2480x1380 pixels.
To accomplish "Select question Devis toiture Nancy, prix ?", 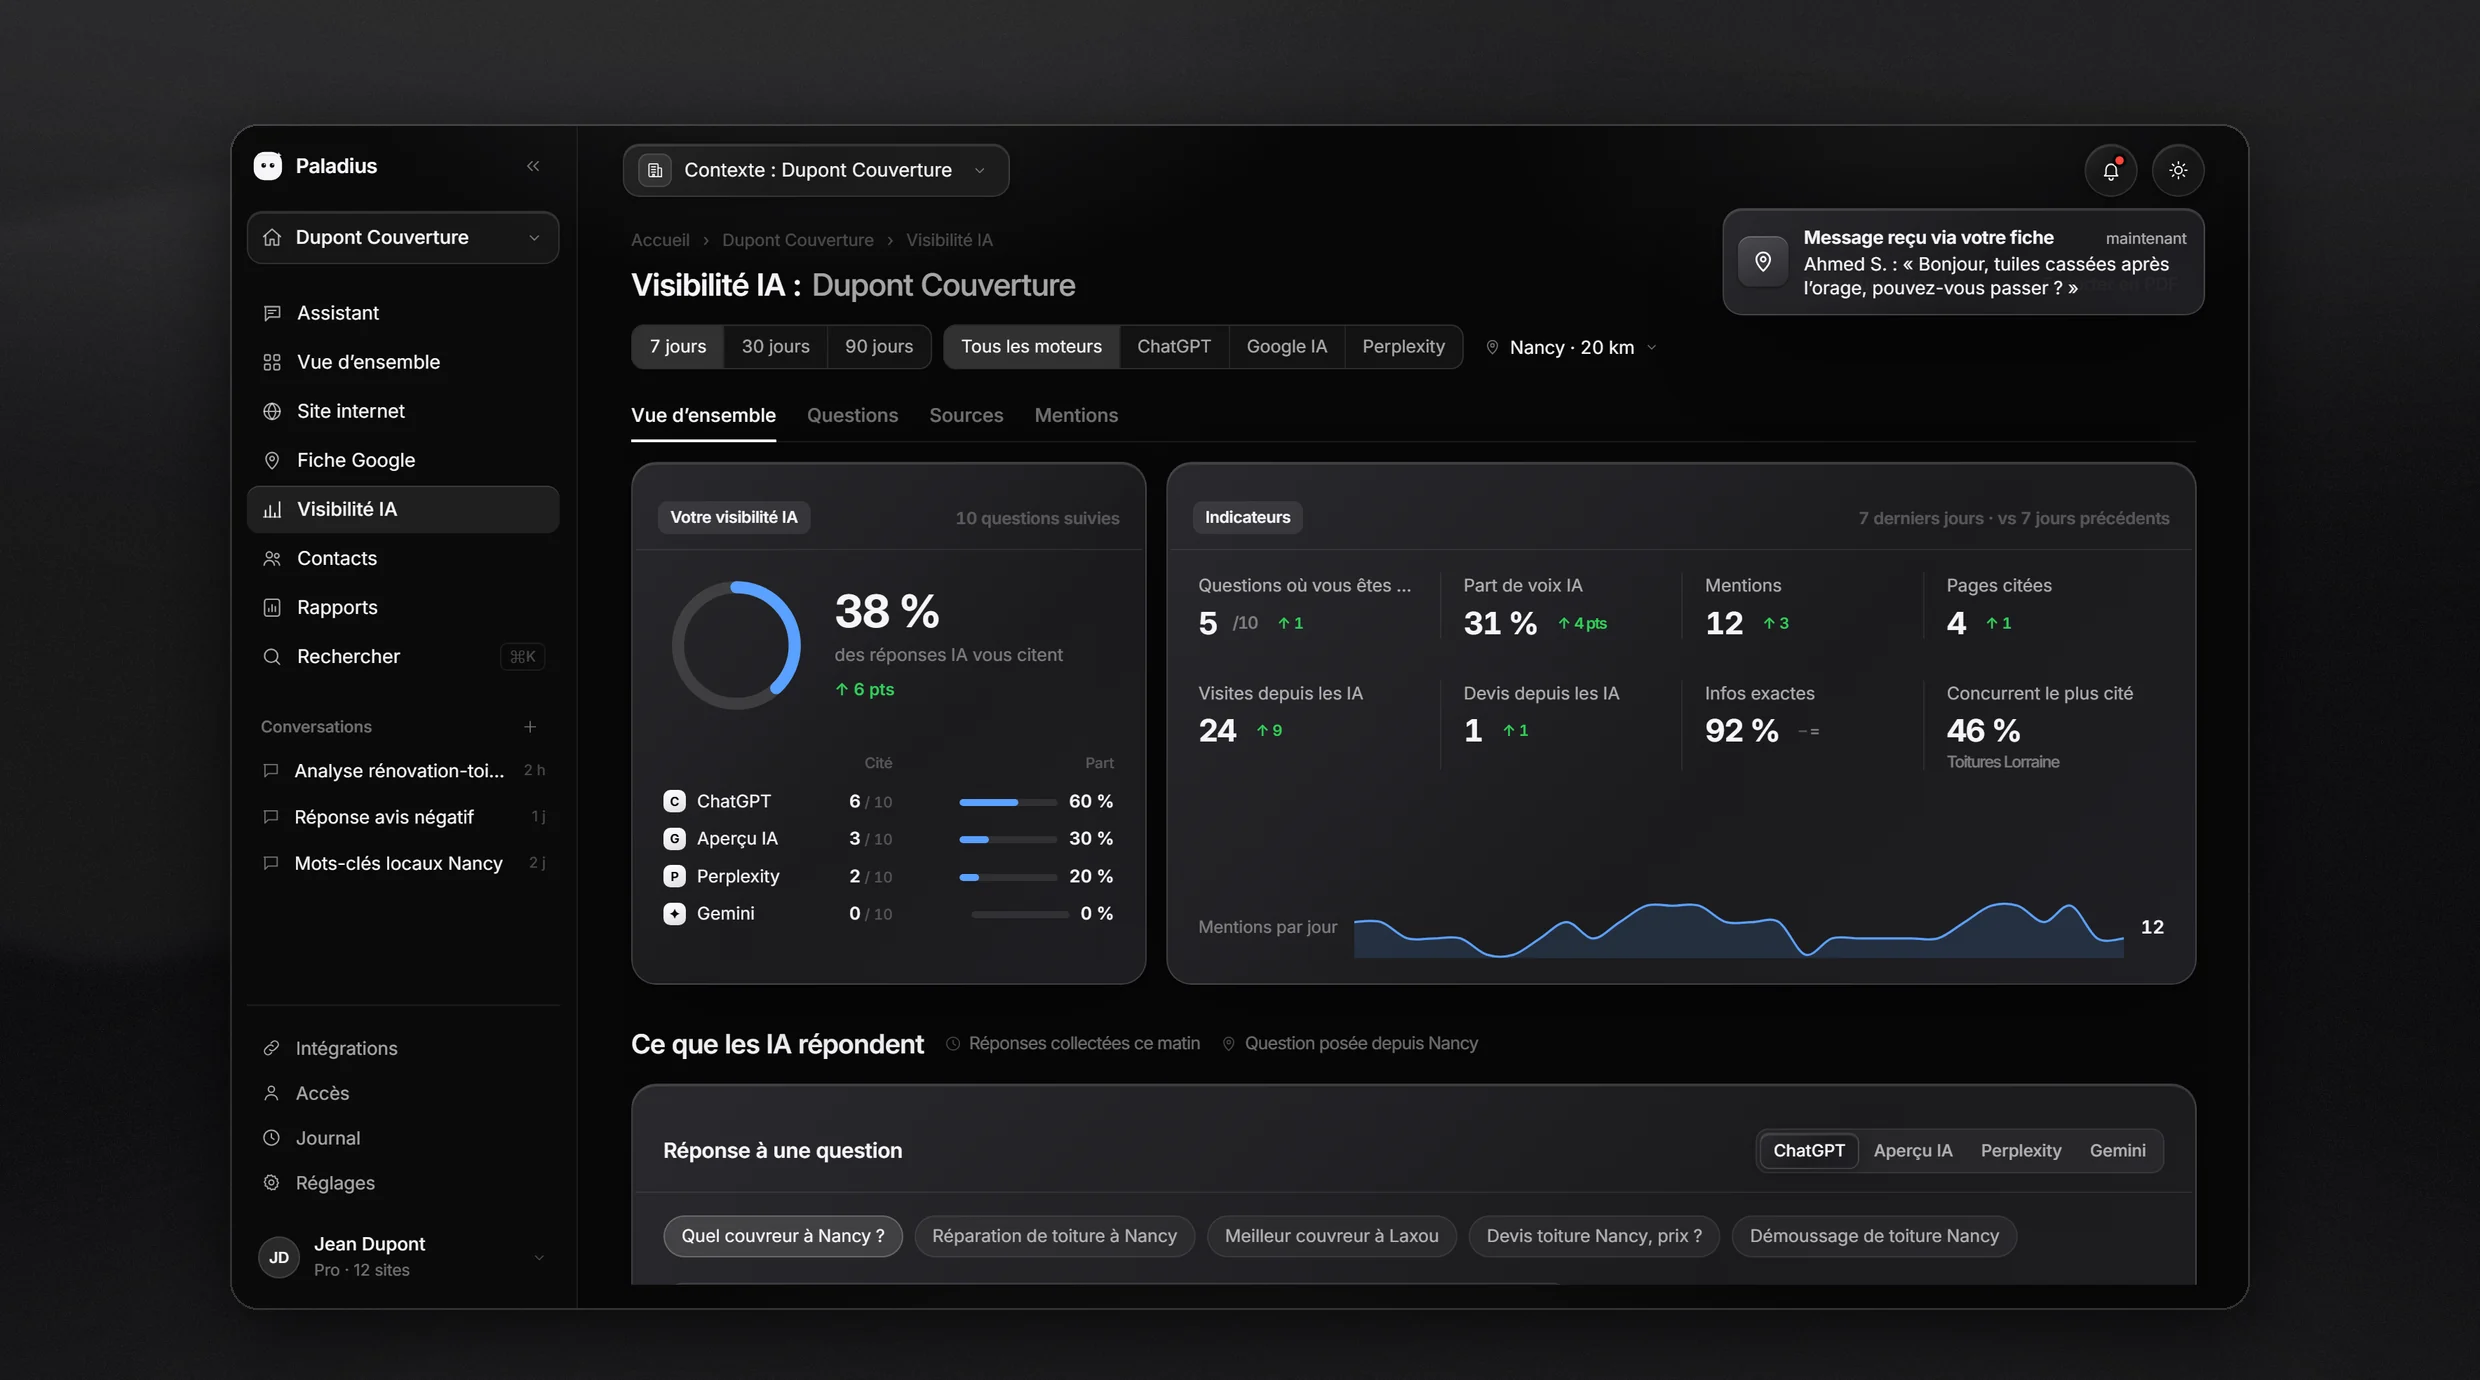I will [1594, 1236].
